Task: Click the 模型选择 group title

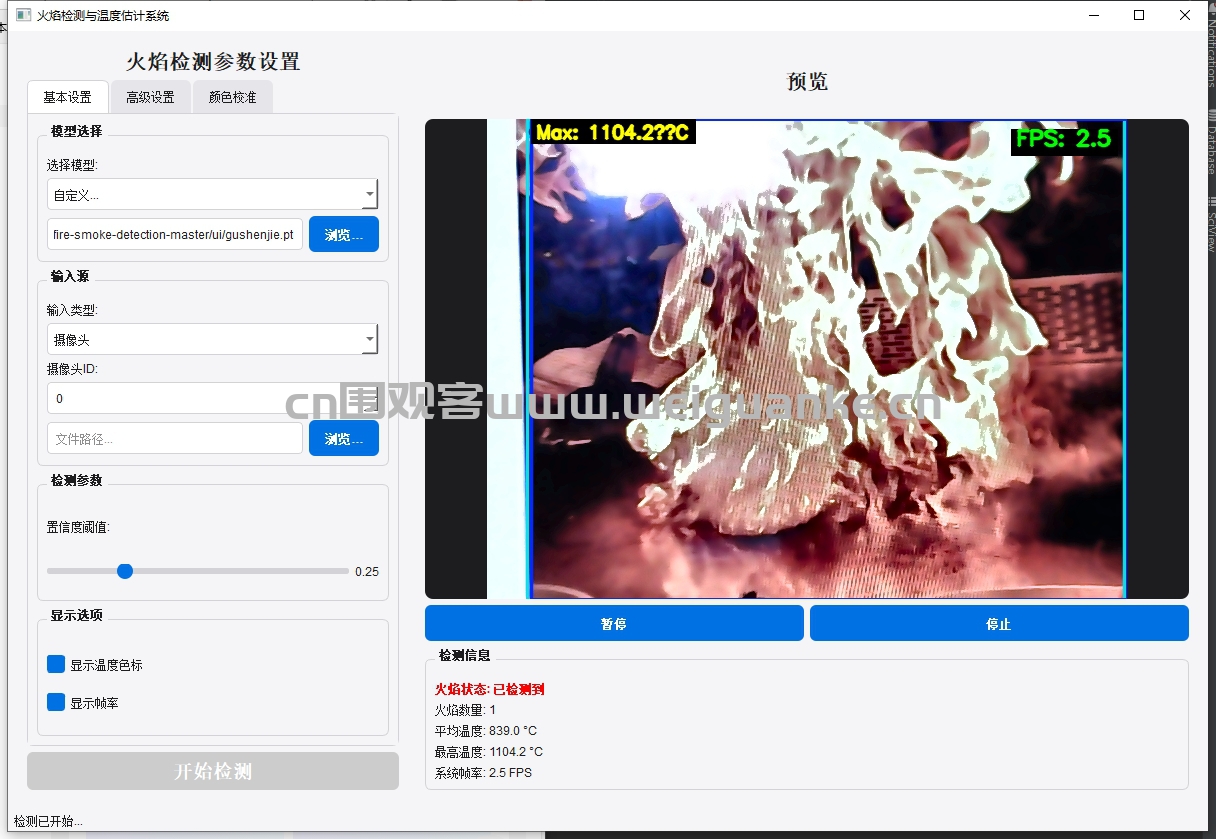Action: point(76,131)
